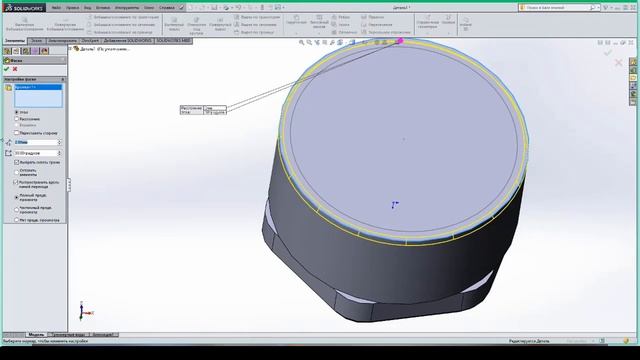Click the New document icon
The width and height of the screenshot is (640, 360).
point(190,7)
